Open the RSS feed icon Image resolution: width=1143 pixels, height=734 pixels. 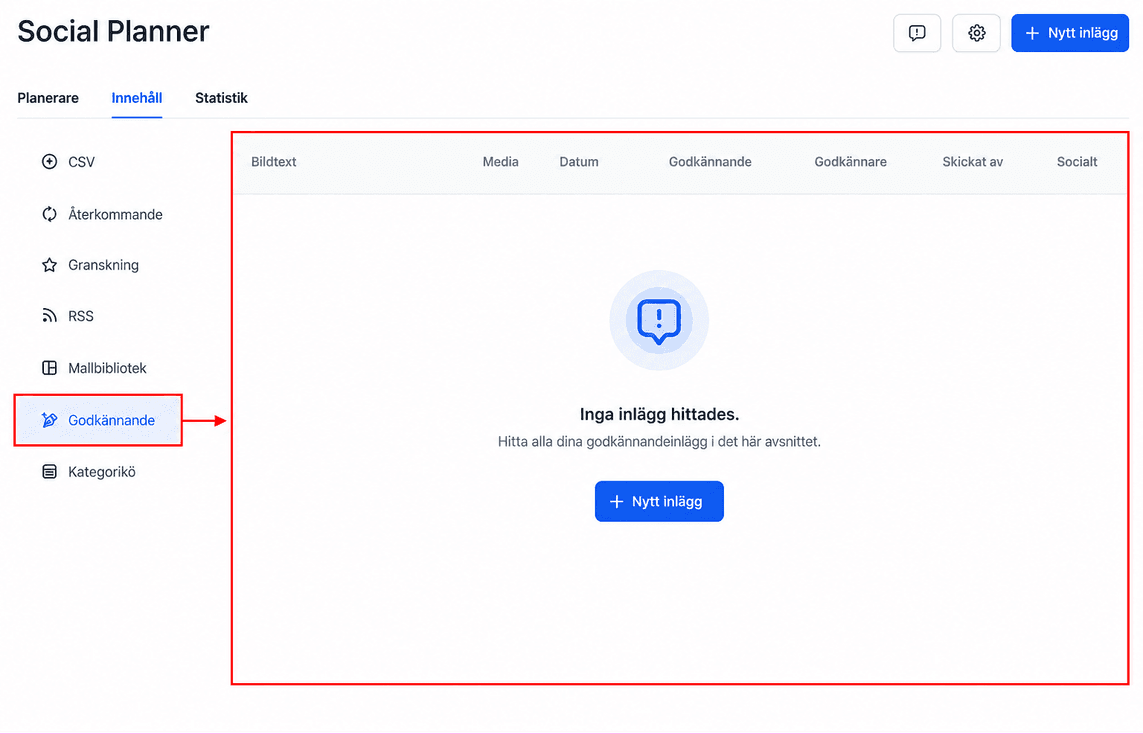49,316
